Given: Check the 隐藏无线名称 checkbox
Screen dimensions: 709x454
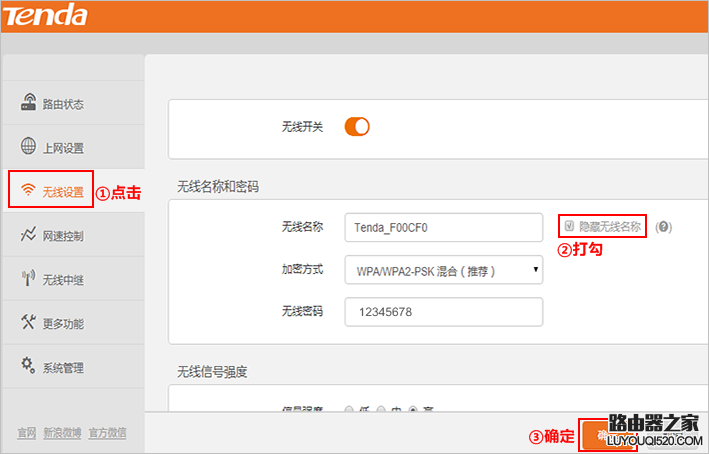Looking at the screenshot, I should click(569, 227).
